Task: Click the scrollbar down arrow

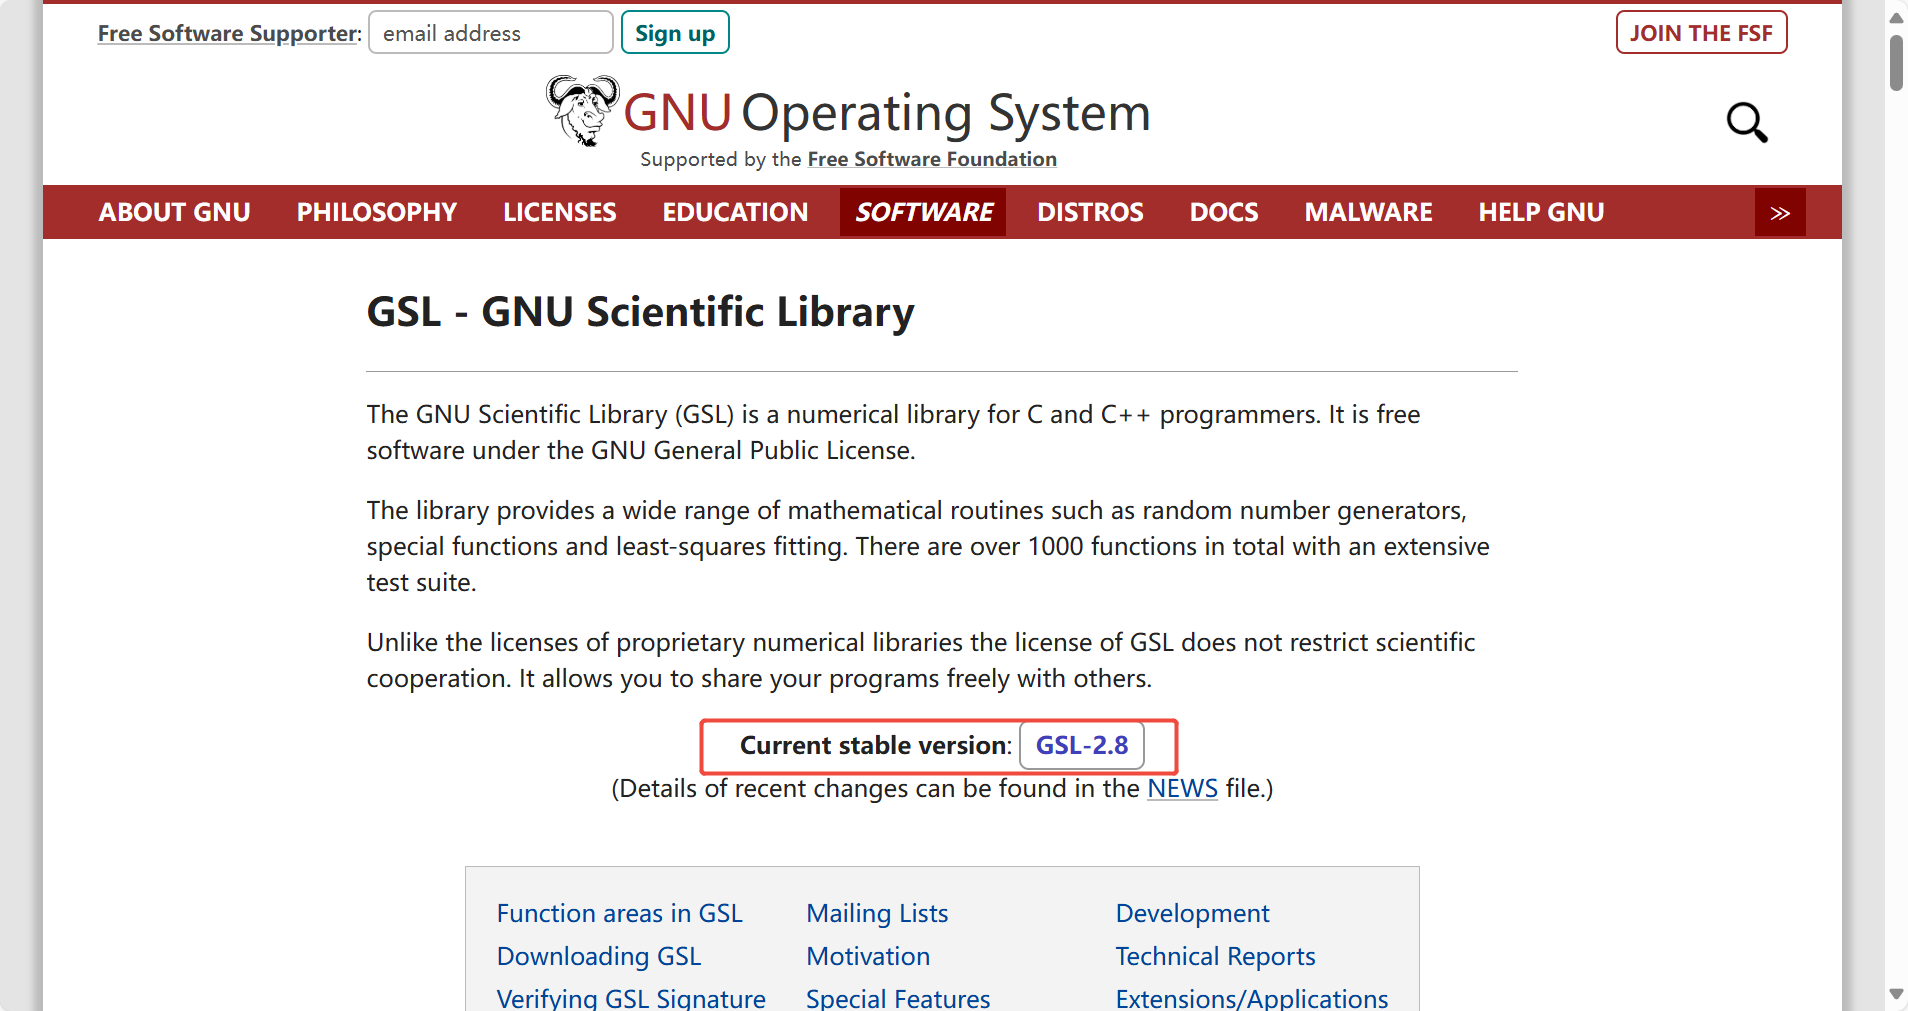Action: pyautogui.click(x=1895, y=994)
